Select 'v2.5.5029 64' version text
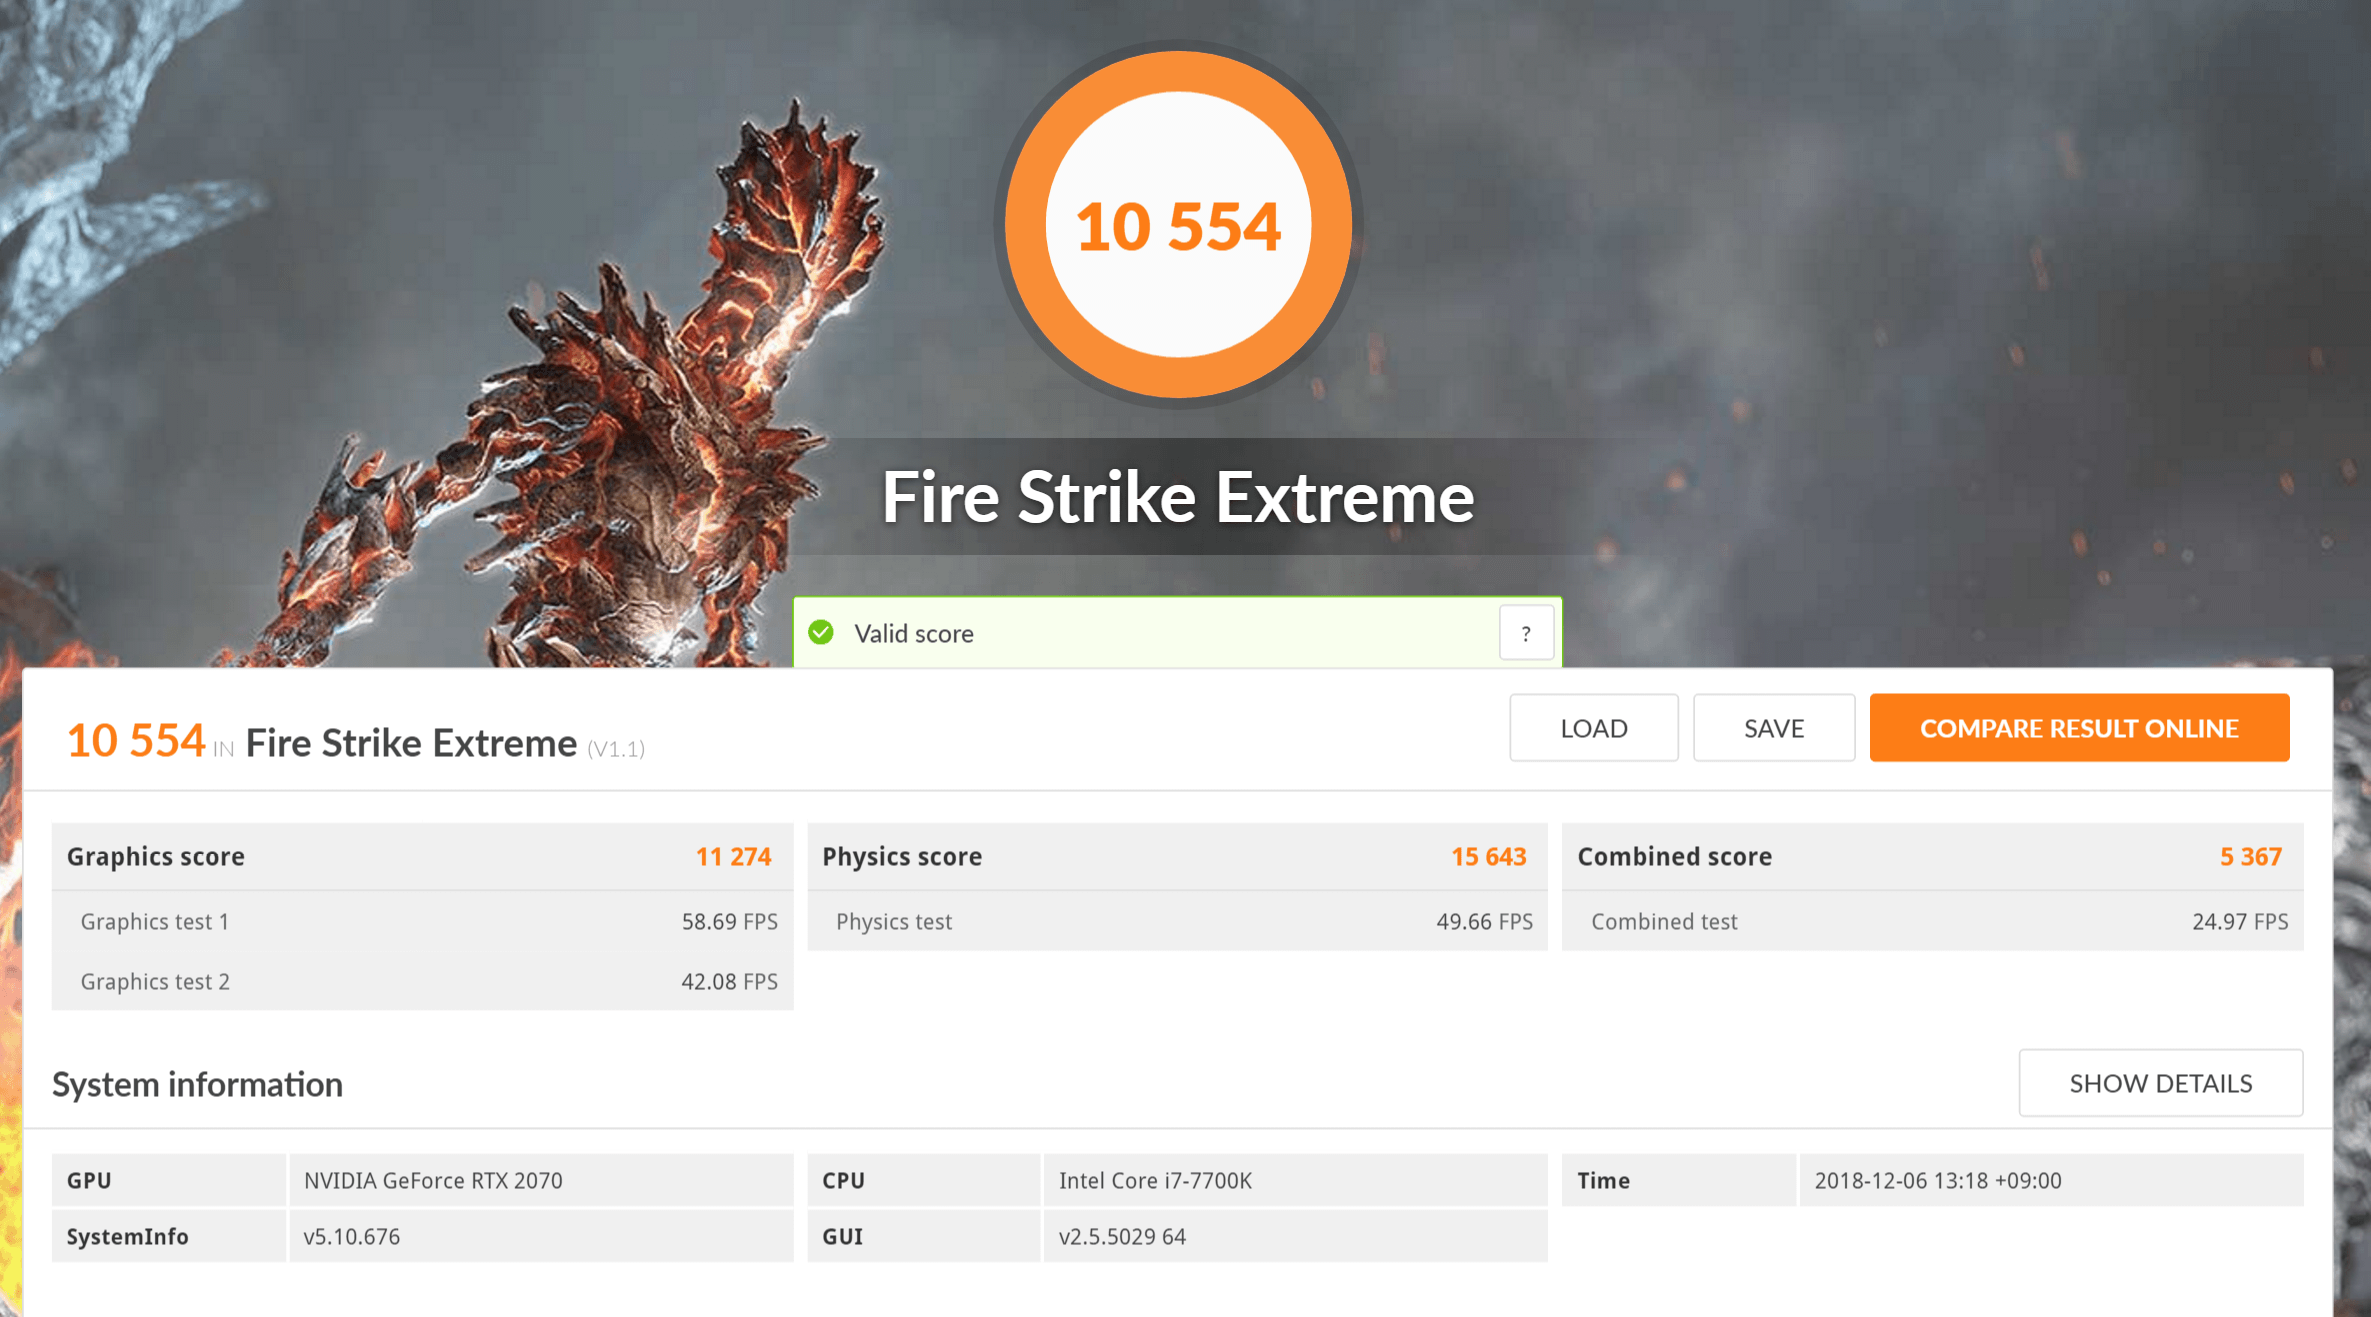 coord(1122,1236)
